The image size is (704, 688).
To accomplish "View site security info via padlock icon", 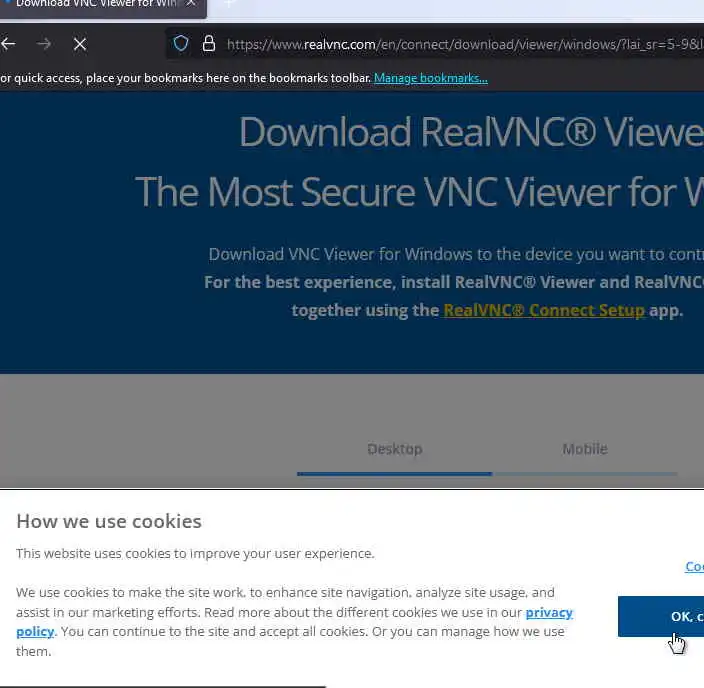I will (x=209, y=44).
